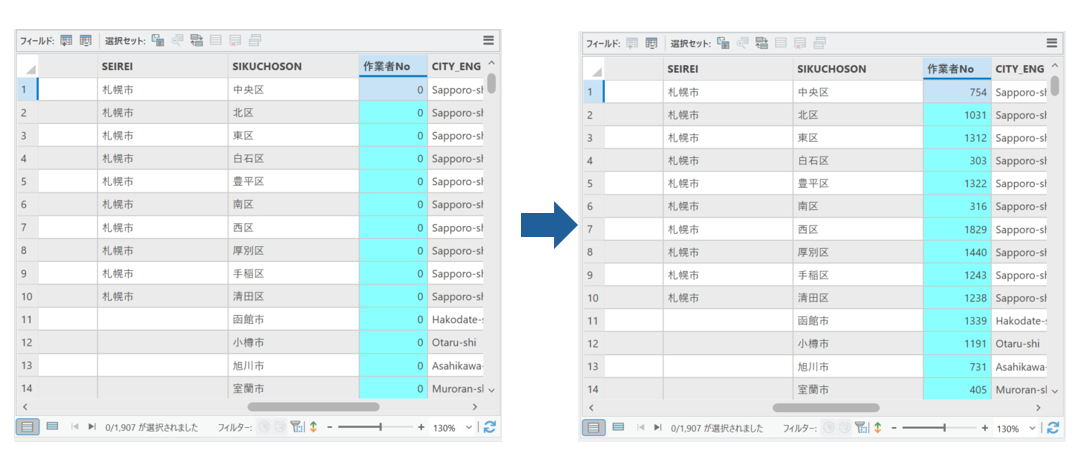Click the plus zoom icon in right table

point(985,428)
